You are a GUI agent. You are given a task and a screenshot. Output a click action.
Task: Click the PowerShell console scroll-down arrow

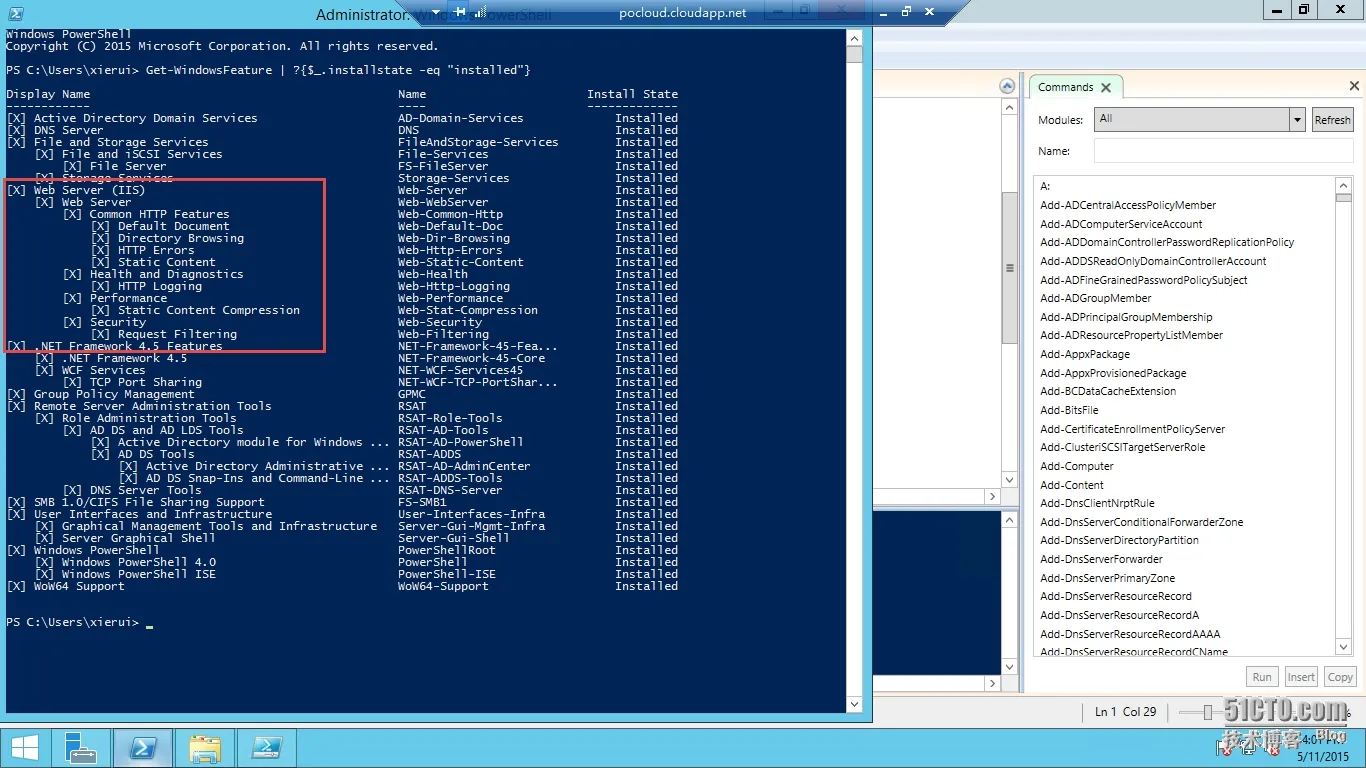pos(854,704)
